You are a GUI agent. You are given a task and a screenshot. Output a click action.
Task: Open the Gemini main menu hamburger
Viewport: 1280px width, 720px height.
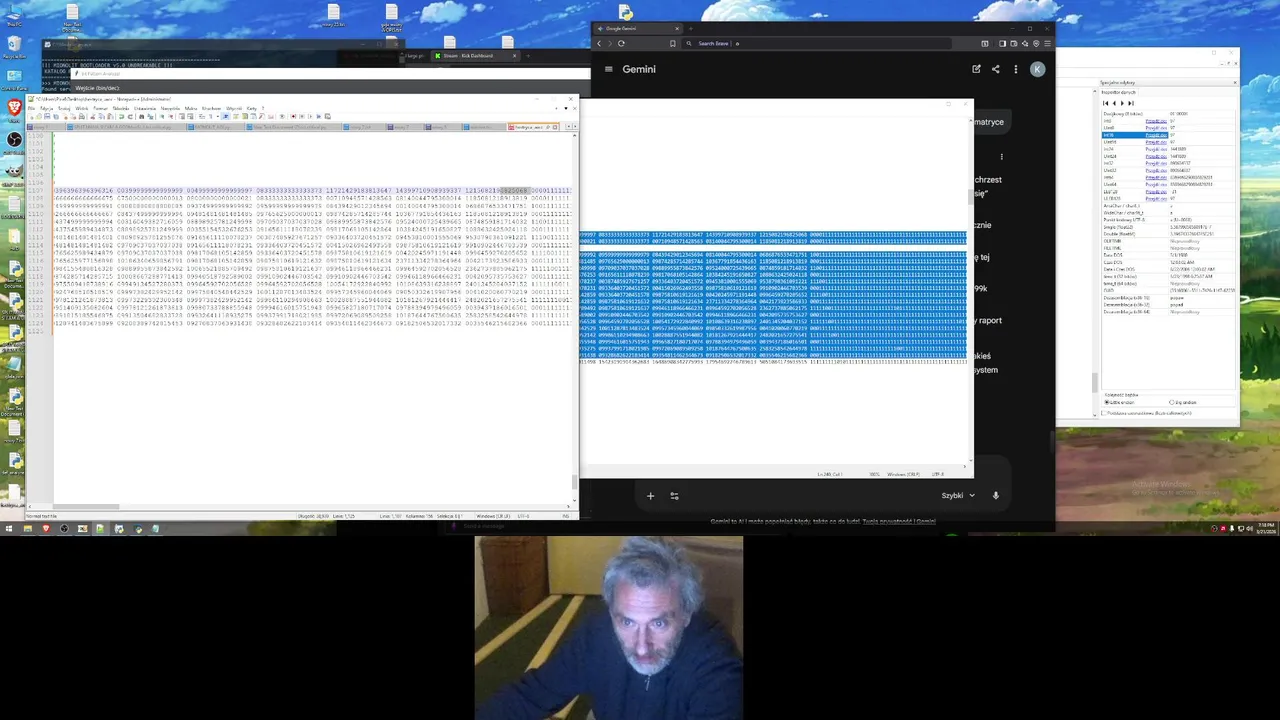pyautogui.click(x=608, y=69)
